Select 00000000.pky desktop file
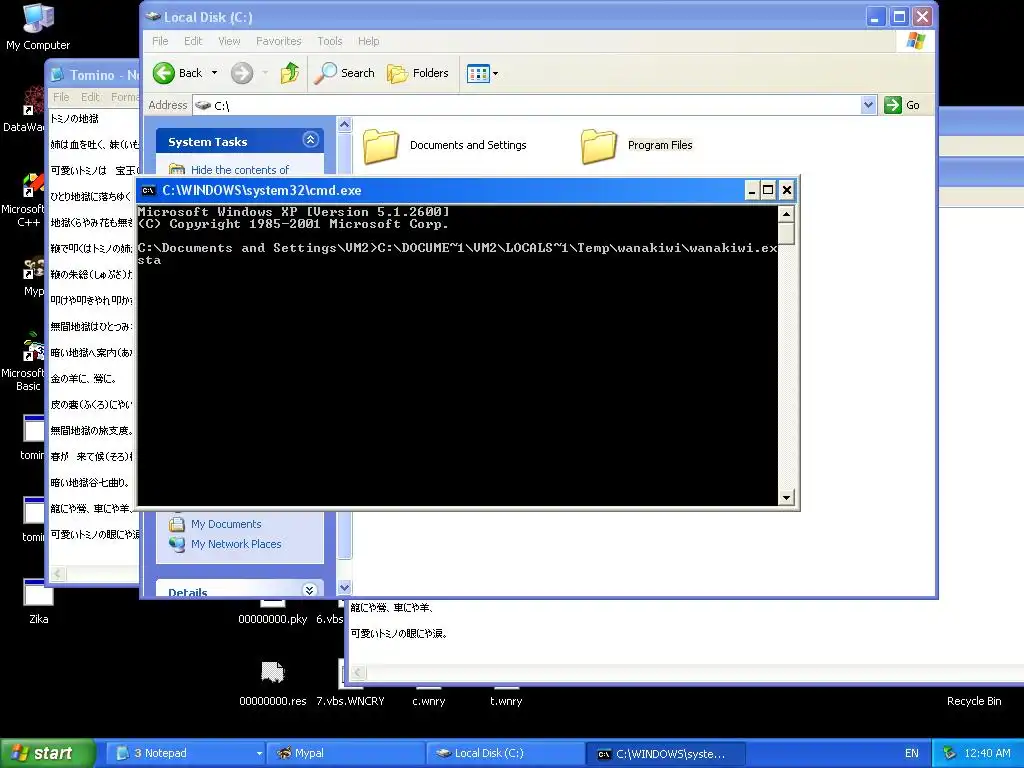 tap(272, 612)
